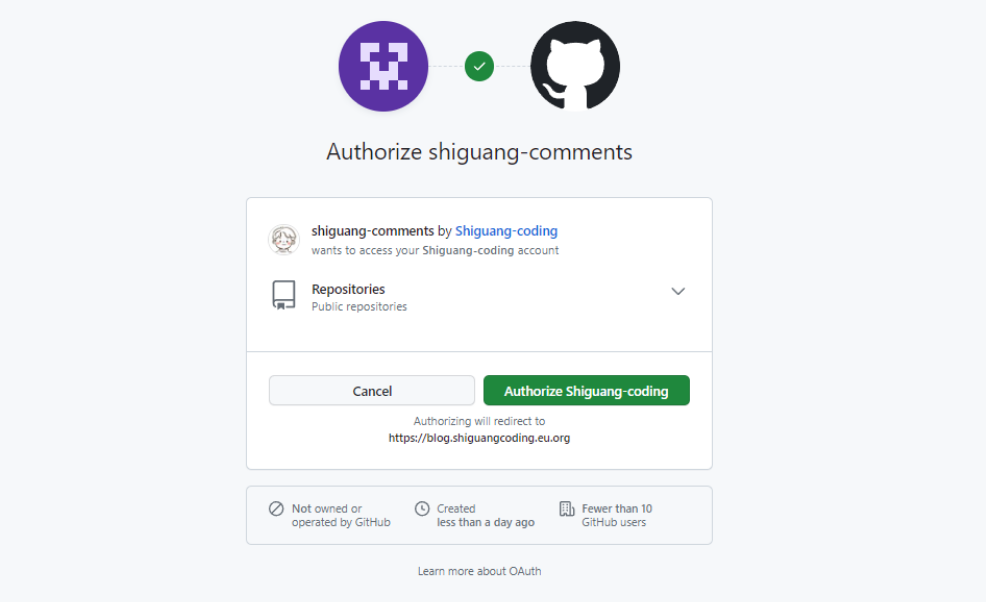Click the redirect URL https://blog.shiguangcoding.eu.org

coord(479,438)
